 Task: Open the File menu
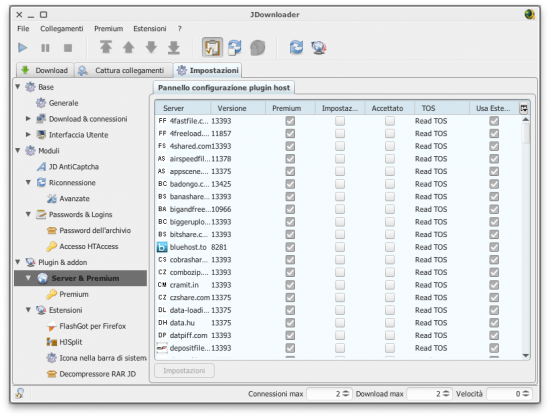23,29
